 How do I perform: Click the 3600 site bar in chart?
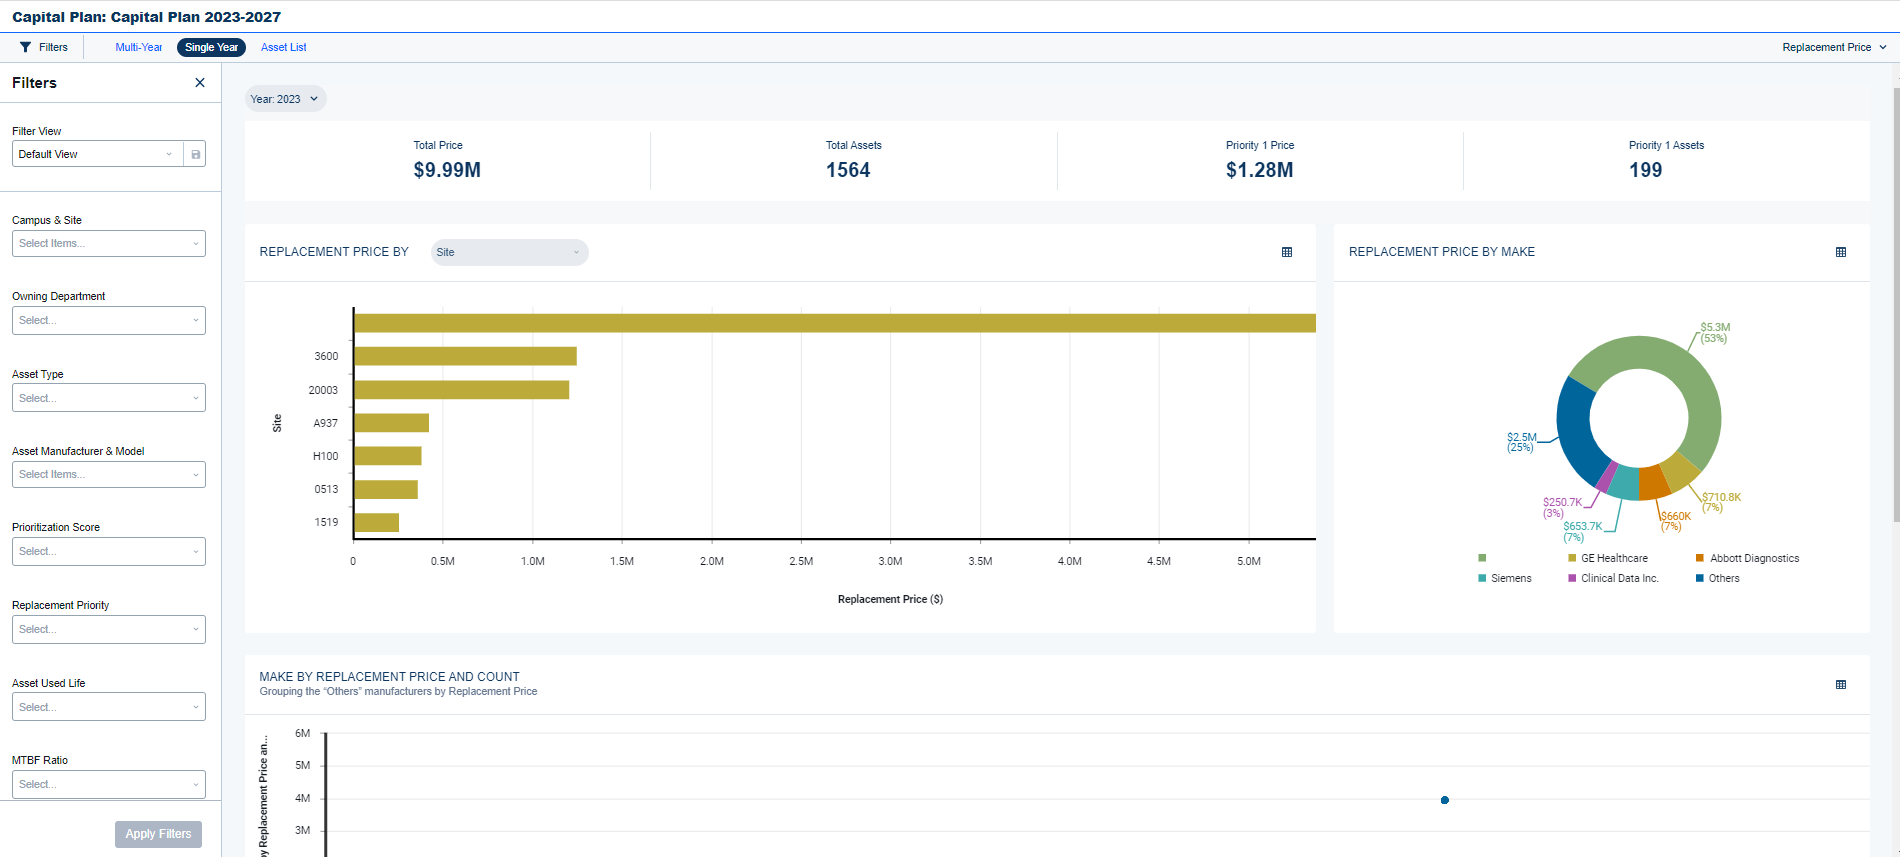(x=465, y=356)
